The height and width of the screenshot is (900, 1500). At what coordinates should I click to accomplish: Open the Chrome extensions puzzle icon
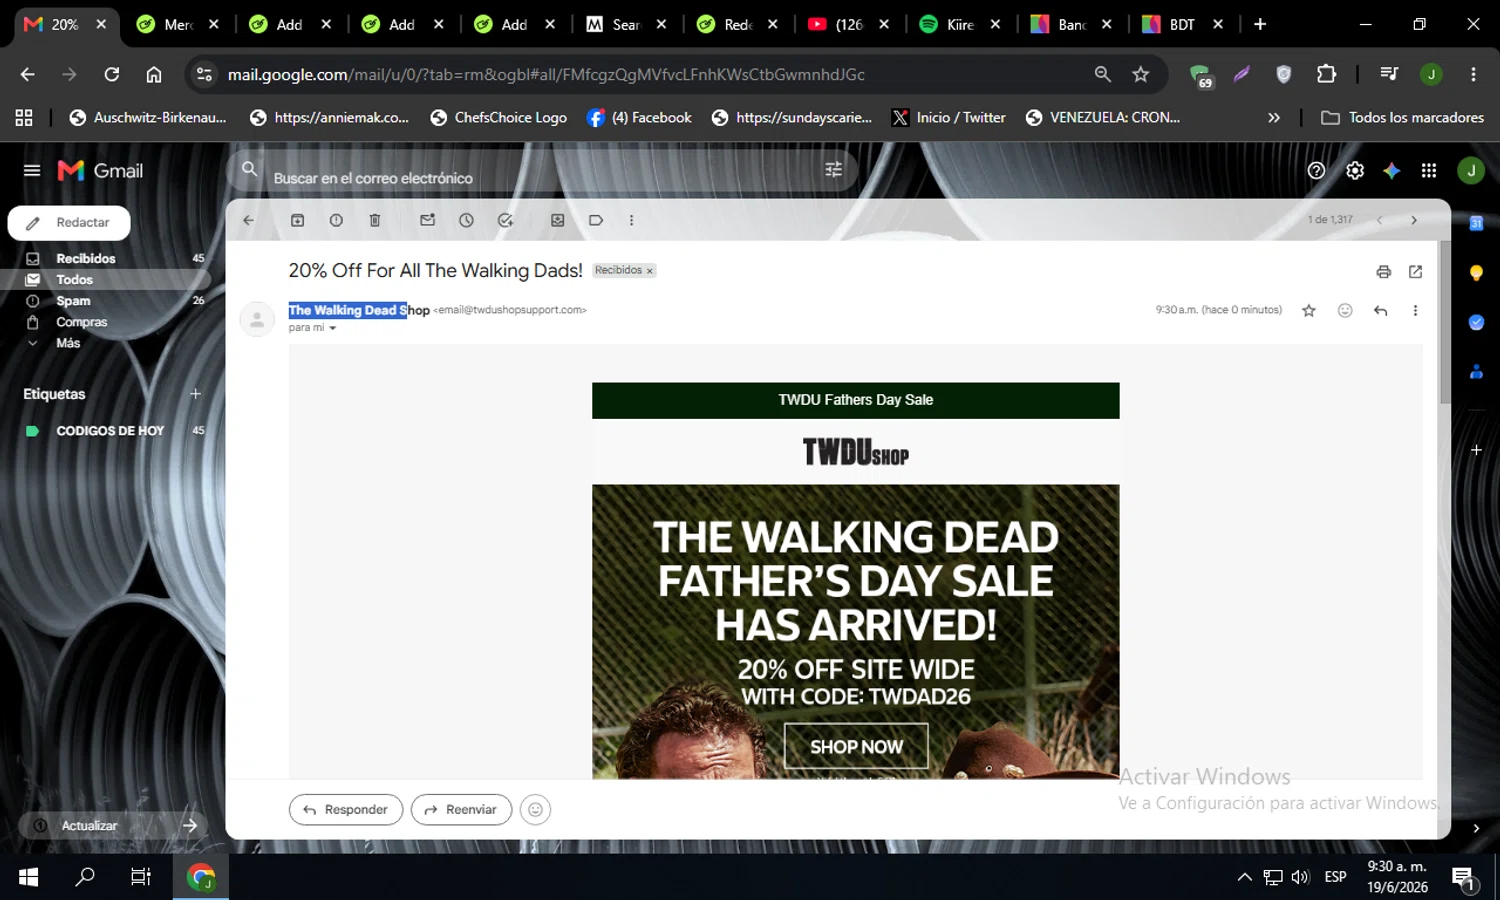pyautogui.click(x=1326, y=74)
